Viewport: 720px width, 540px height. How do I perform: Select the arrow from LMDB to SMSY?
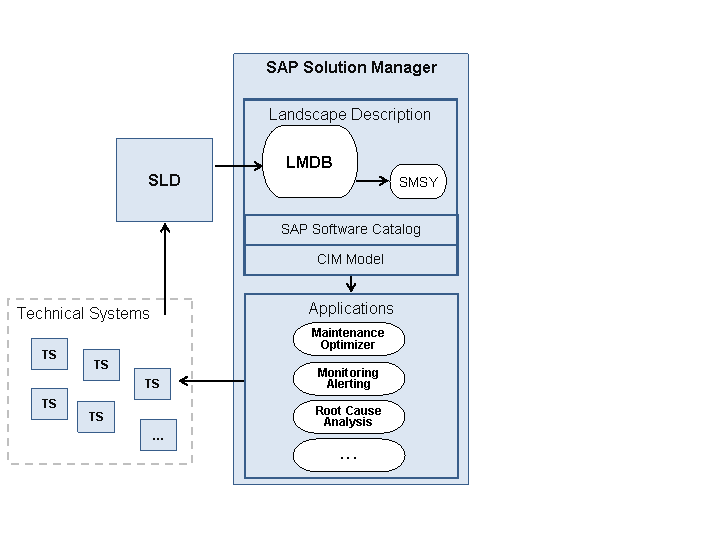point(373,181)
